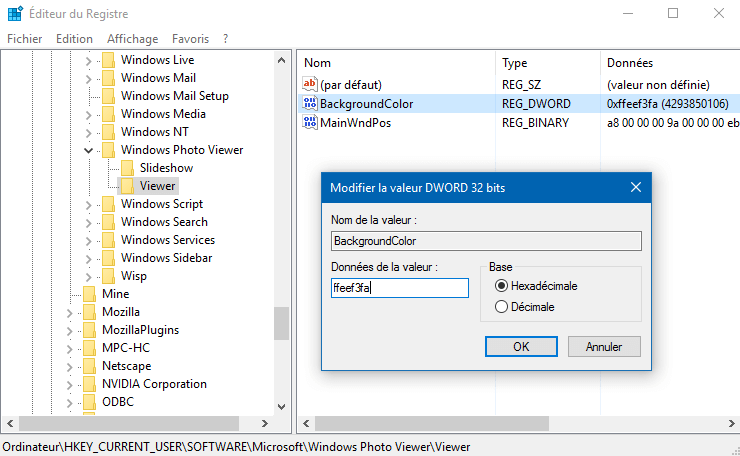Screen dimensions: 740x456
Task: Click the (par défaut) string value icon
Action: [310, 84]
